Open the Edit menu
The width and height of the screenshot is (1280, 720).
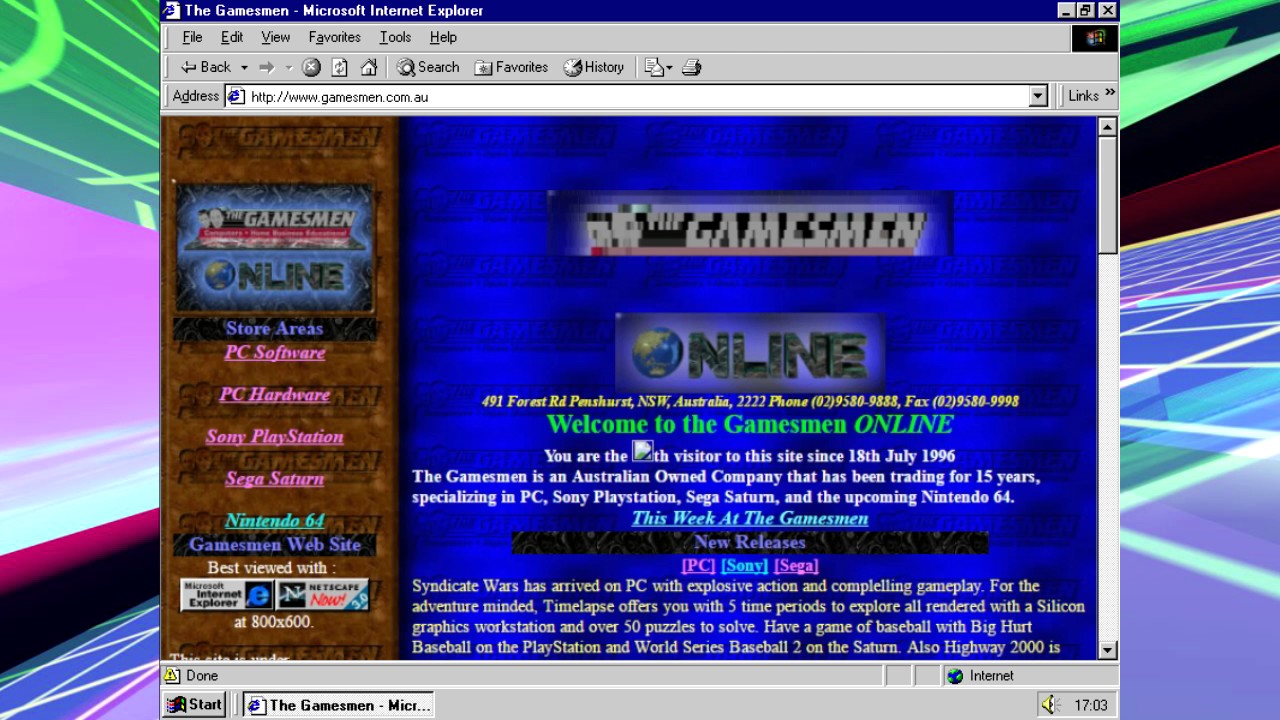[x=232, y=37]
